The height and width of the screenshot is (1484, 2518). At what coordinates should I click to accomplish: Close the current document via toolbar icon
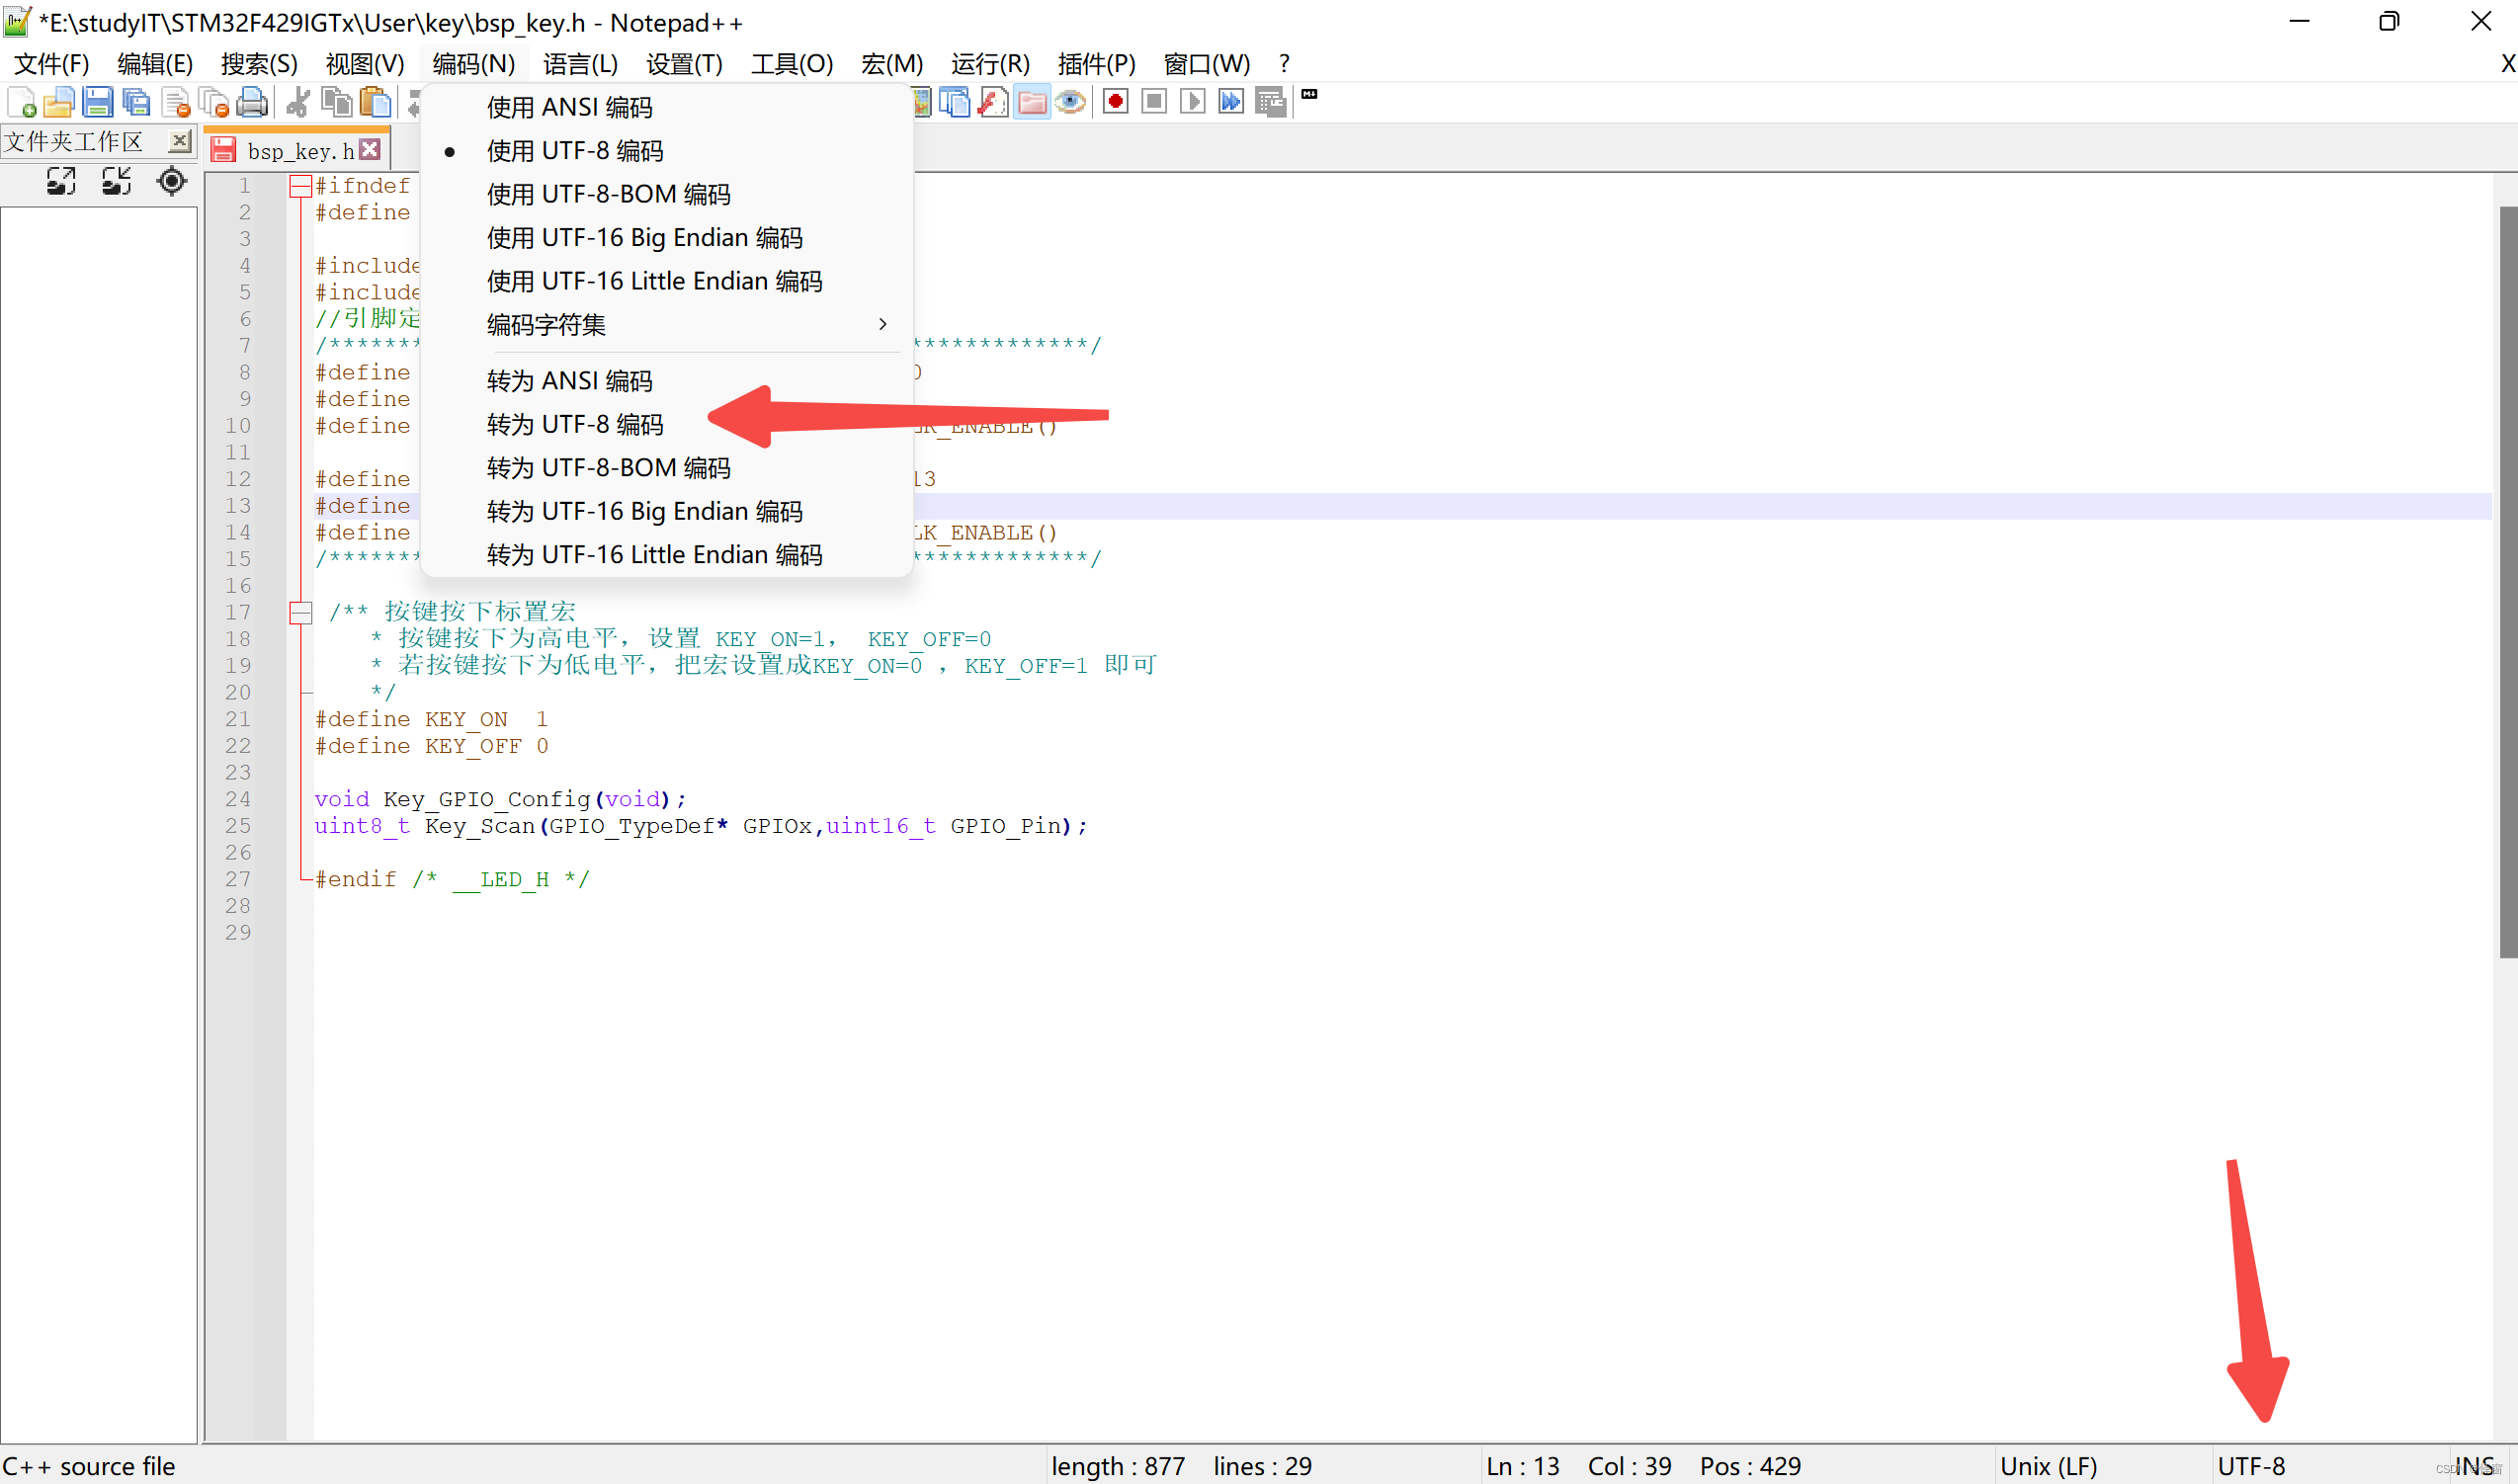pyautogui.click(x=175, y=102)
